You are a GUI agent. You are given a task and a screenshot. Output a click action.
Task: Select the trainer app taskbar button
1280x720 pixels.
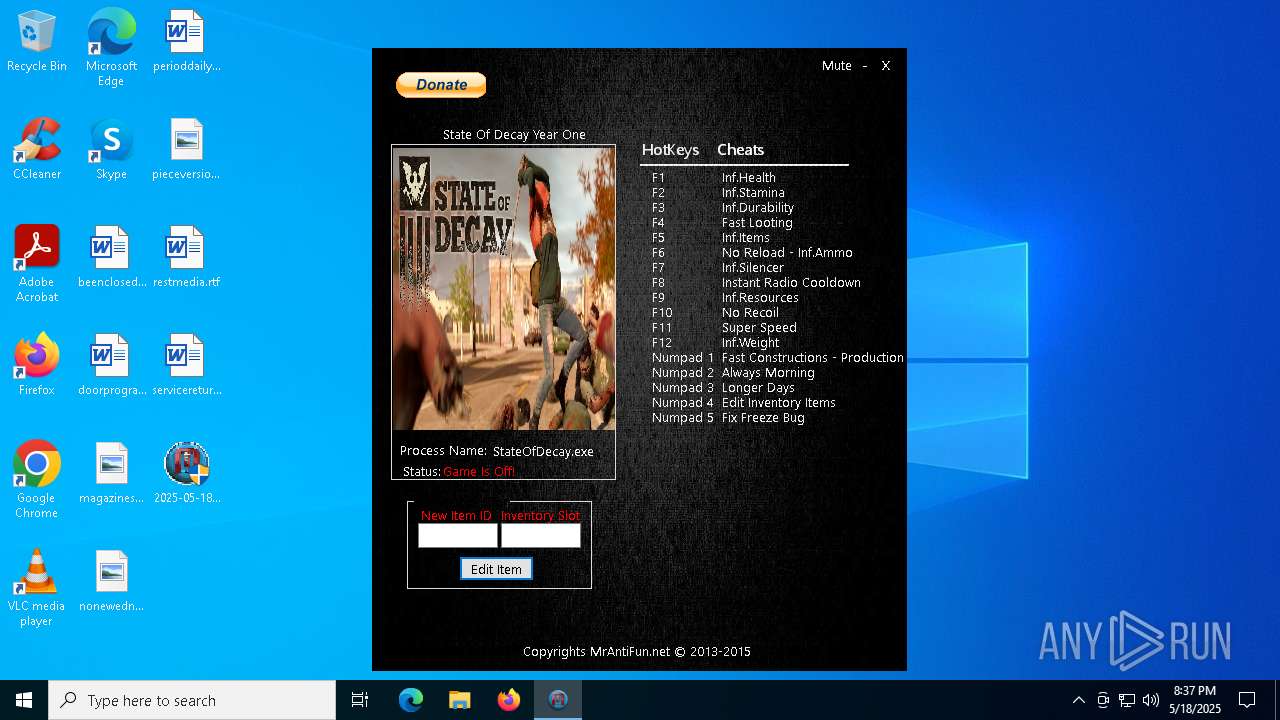[558, 700]
